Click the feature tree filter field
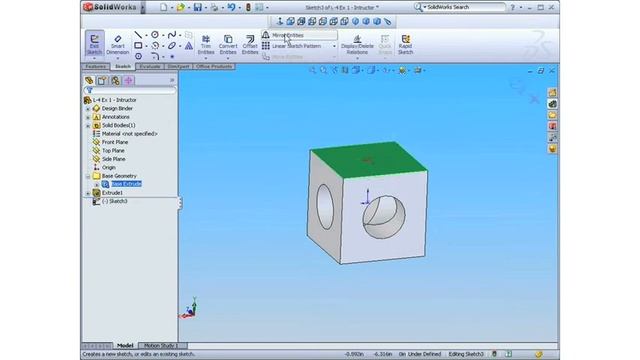640x360 pixels. point(130,90)
